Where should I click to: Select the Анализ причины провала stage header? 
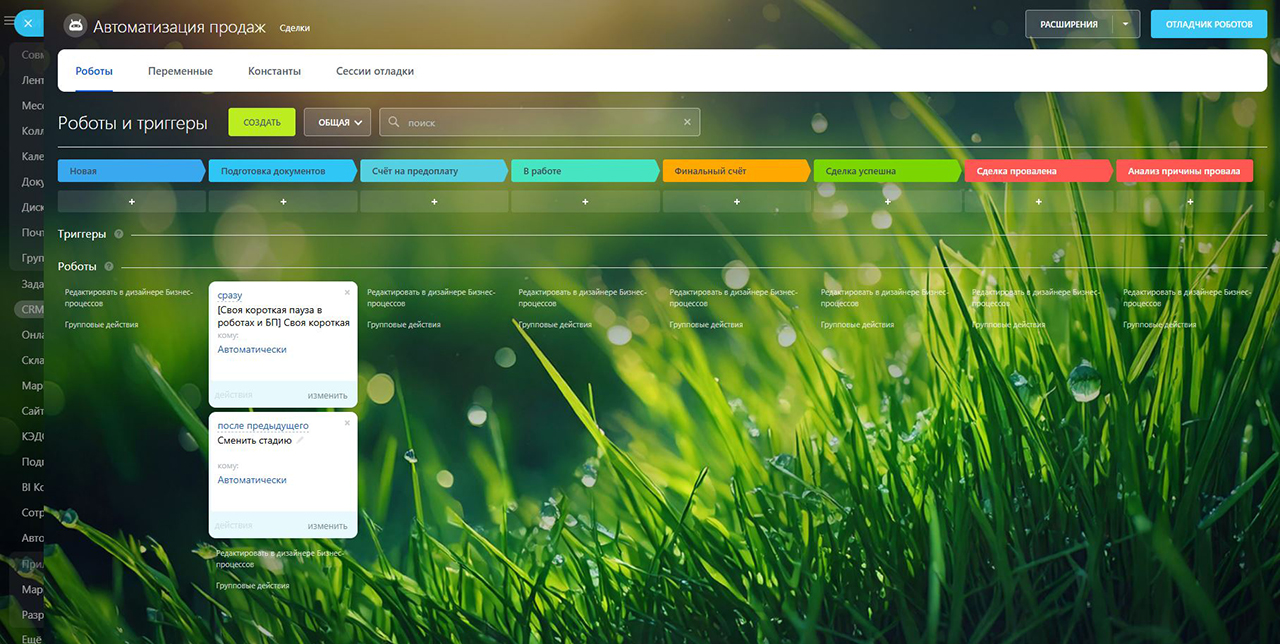pos(1184,171)
